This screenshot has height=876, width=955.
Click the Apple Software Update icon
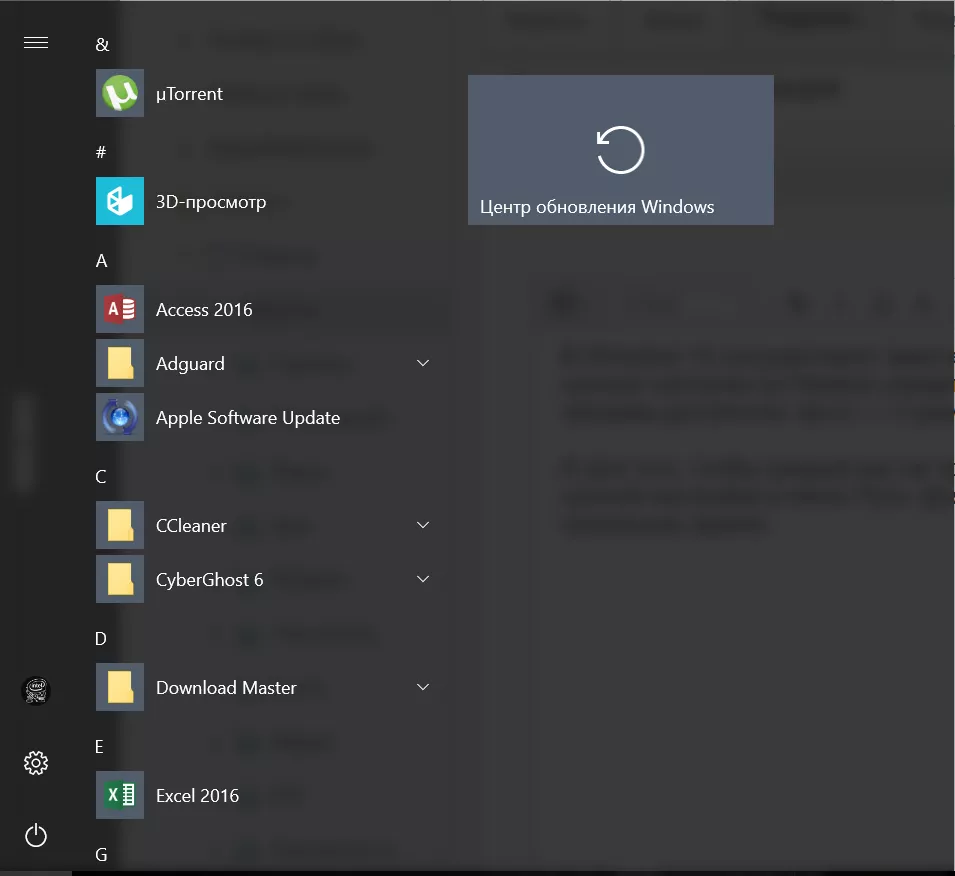coord(120,418)
